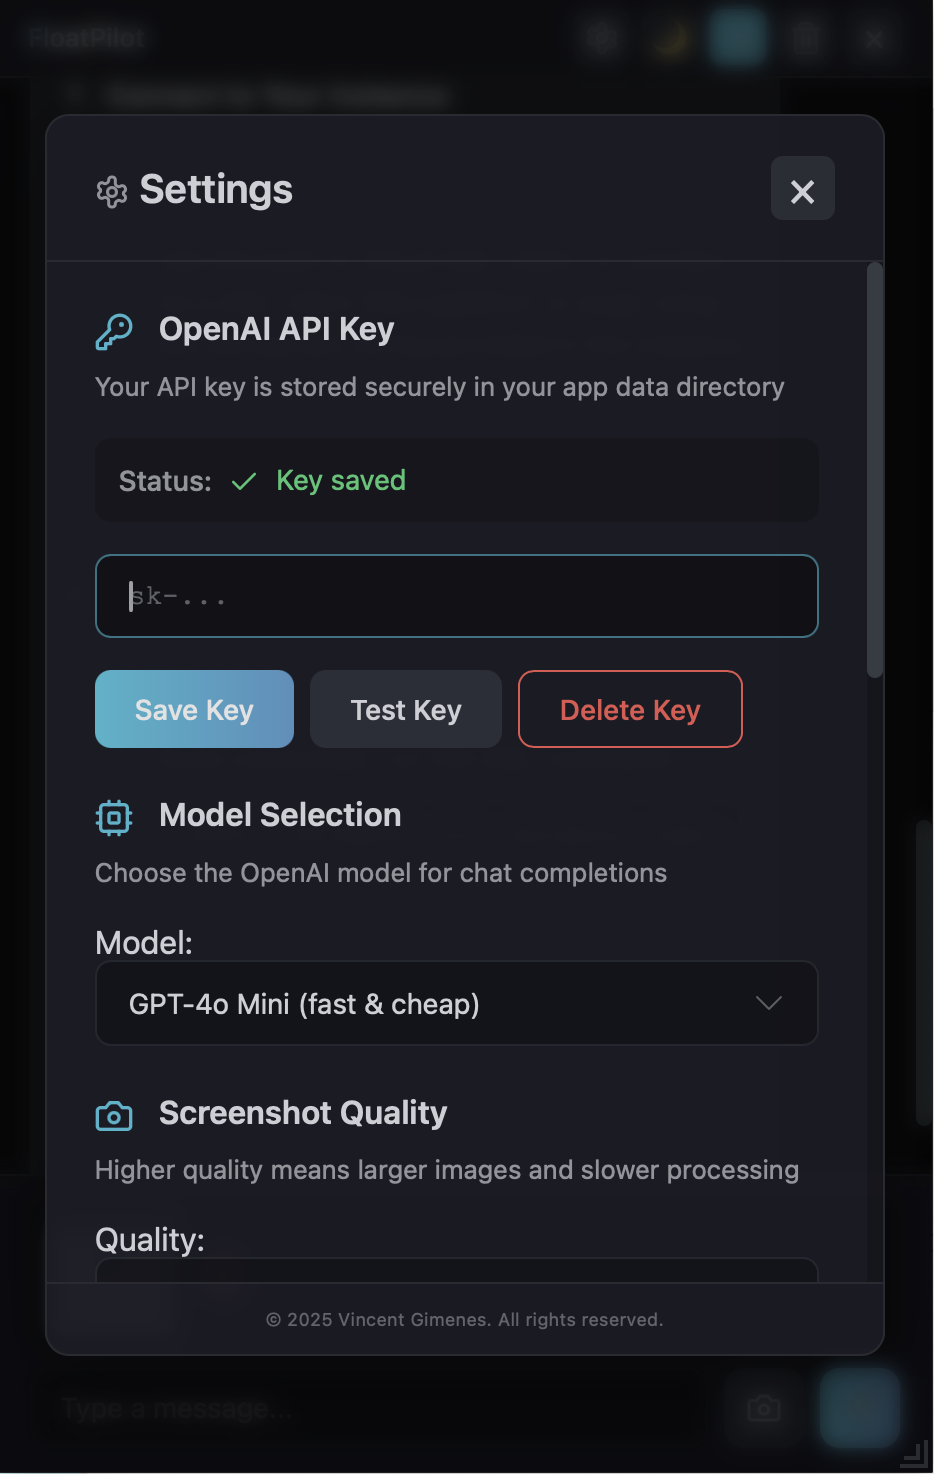This screenshot has width=934, height=1474.
Task: Click the chip icon beside Model Selection
Action: 113,817
